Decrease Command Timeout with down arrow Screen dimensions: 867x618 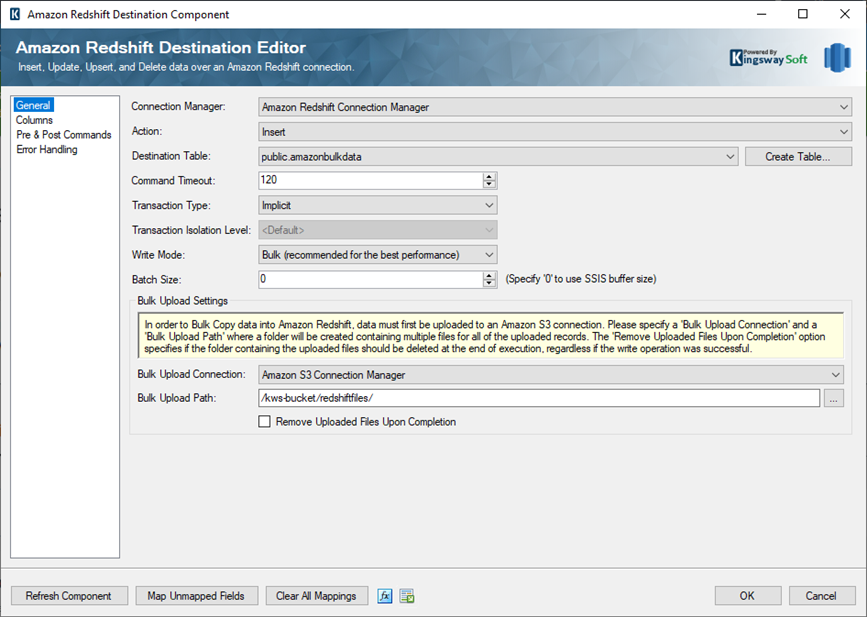pyautogui.click(x=489, y=185)
